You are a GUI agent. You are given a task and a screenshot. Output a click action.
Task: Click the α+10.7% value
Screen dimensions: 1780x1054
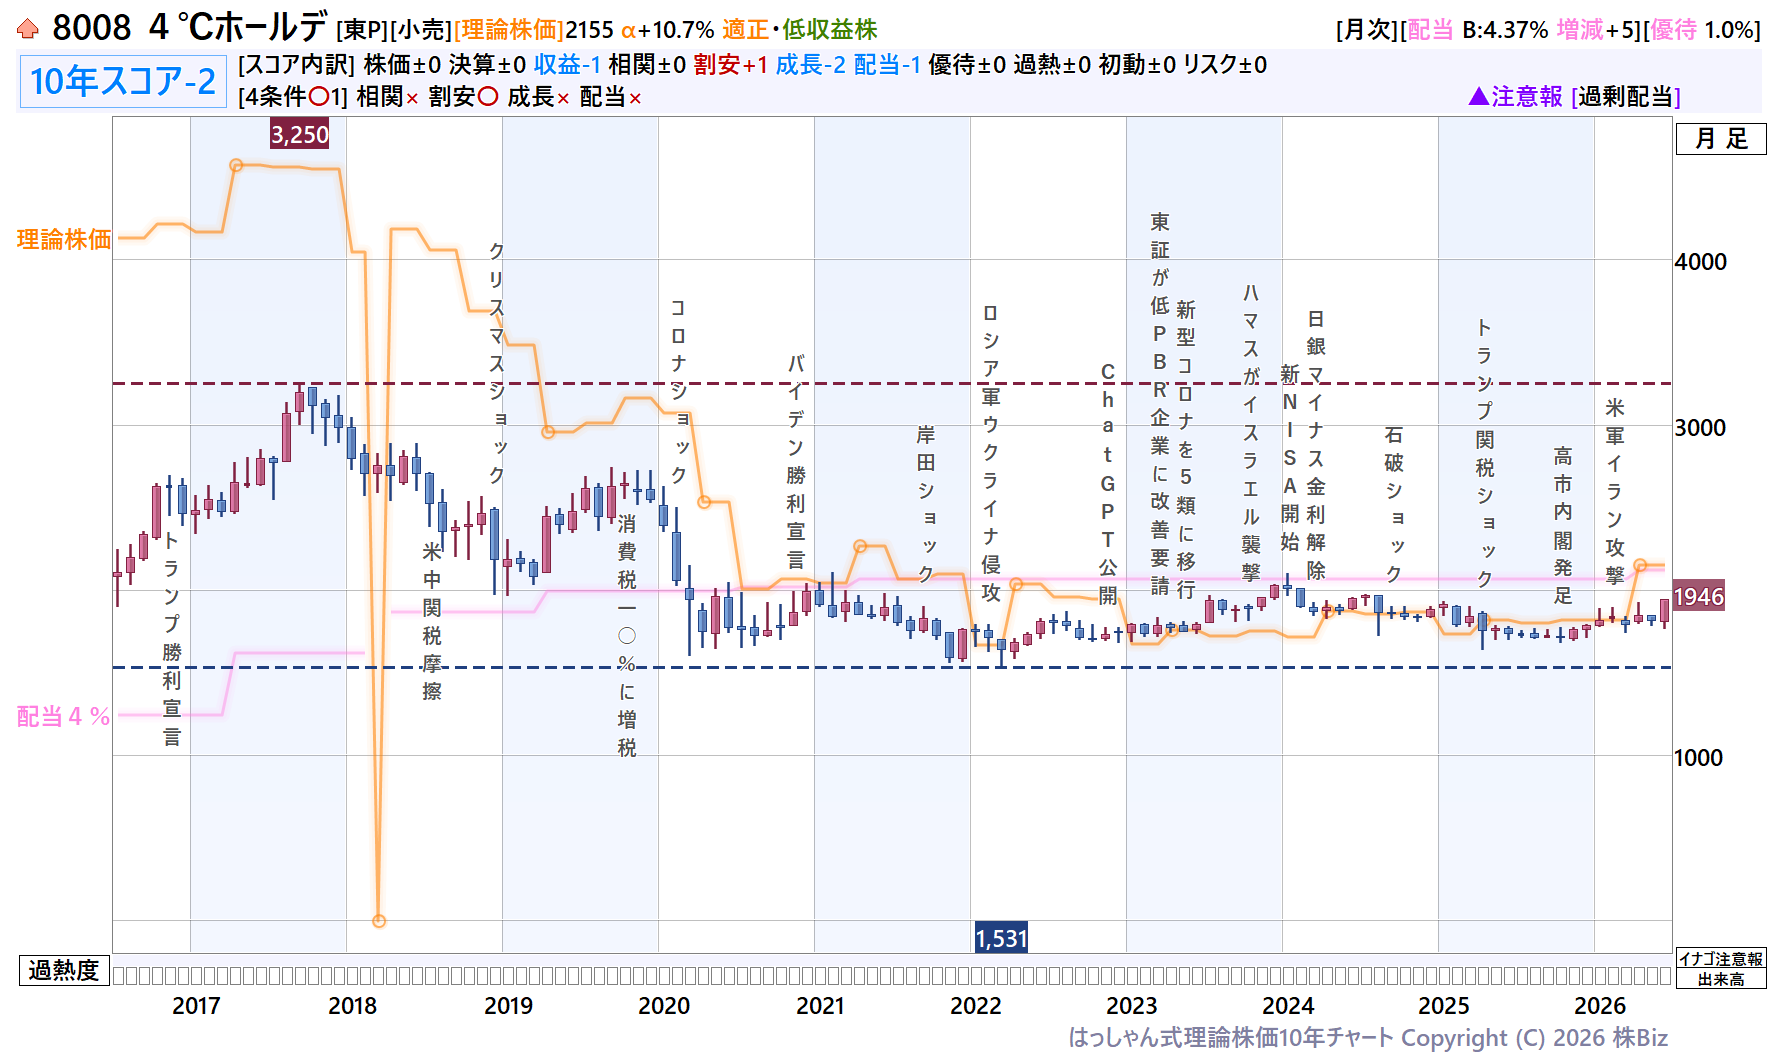pos(668,30)
